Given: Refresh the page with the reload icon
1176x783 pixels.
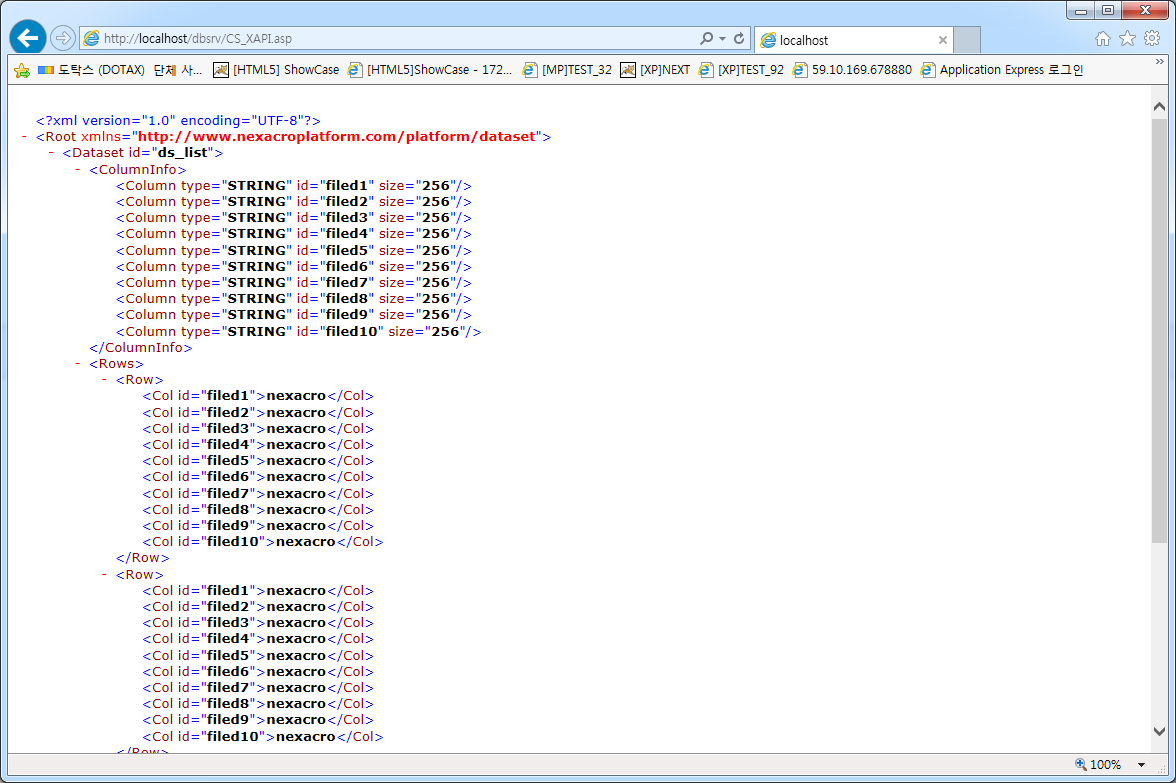Looking at the screenshot, I should 739,38.
